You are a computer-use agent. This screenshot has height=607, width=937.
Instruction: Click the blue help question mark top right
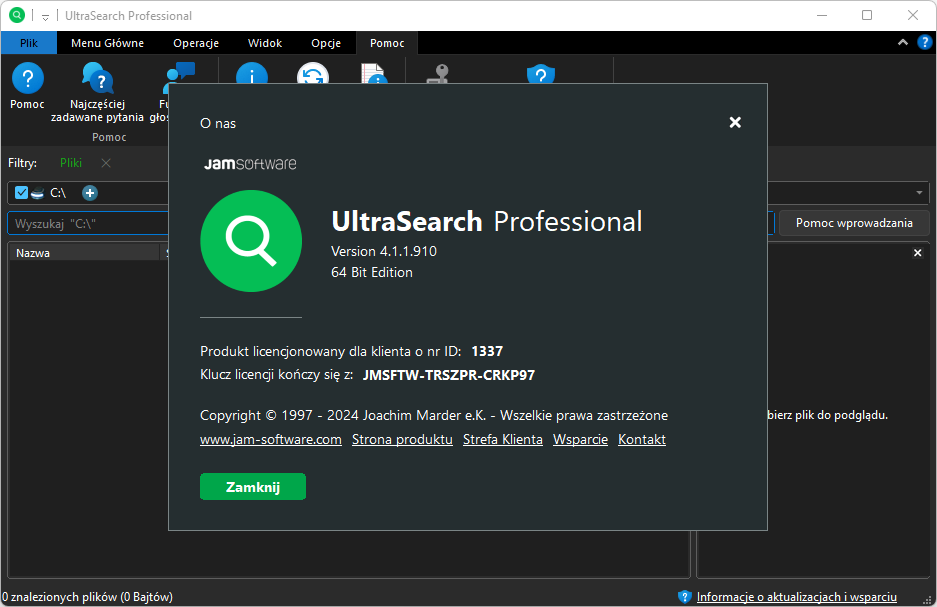[924, 42]
